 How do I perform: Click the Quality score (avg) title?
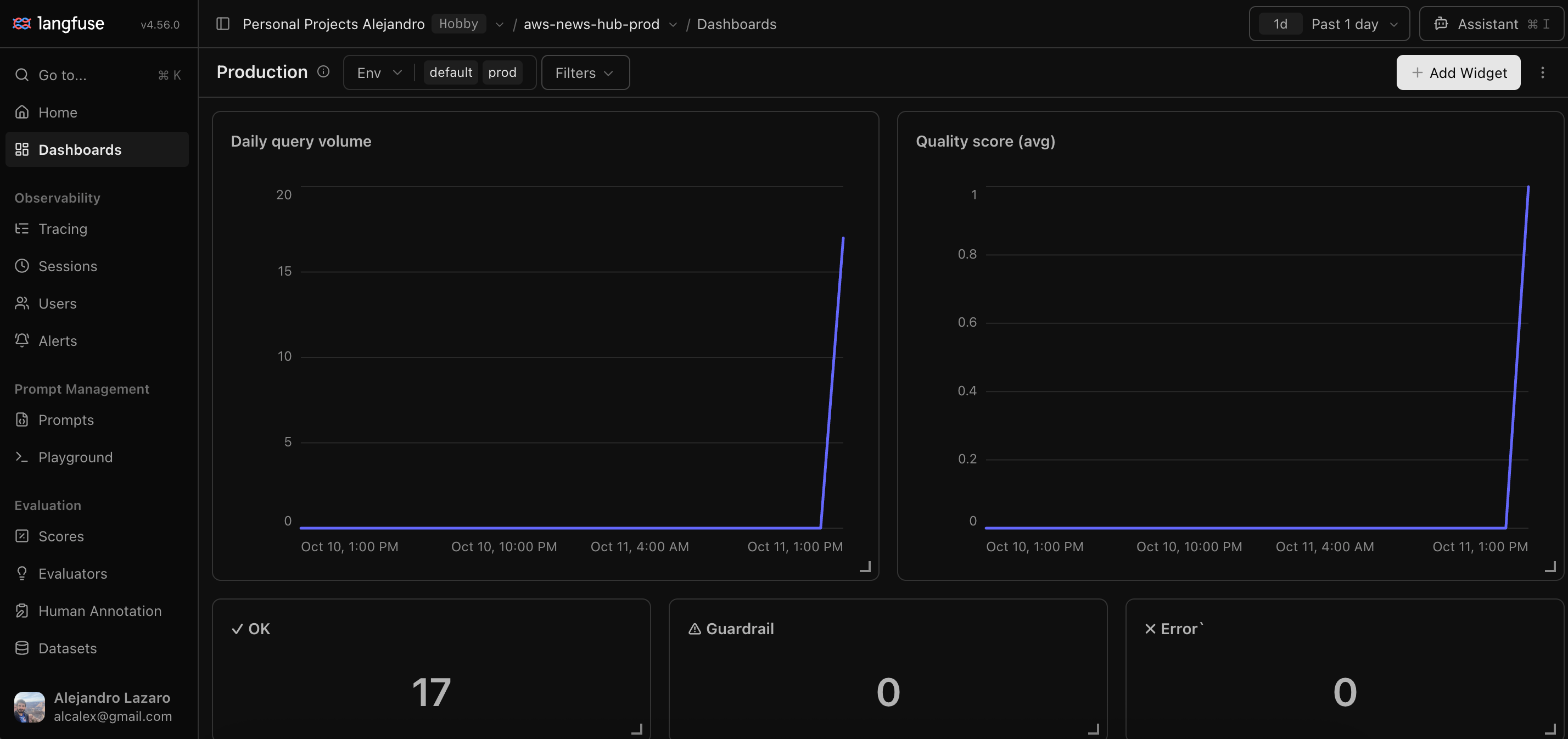tap(986, 141)
